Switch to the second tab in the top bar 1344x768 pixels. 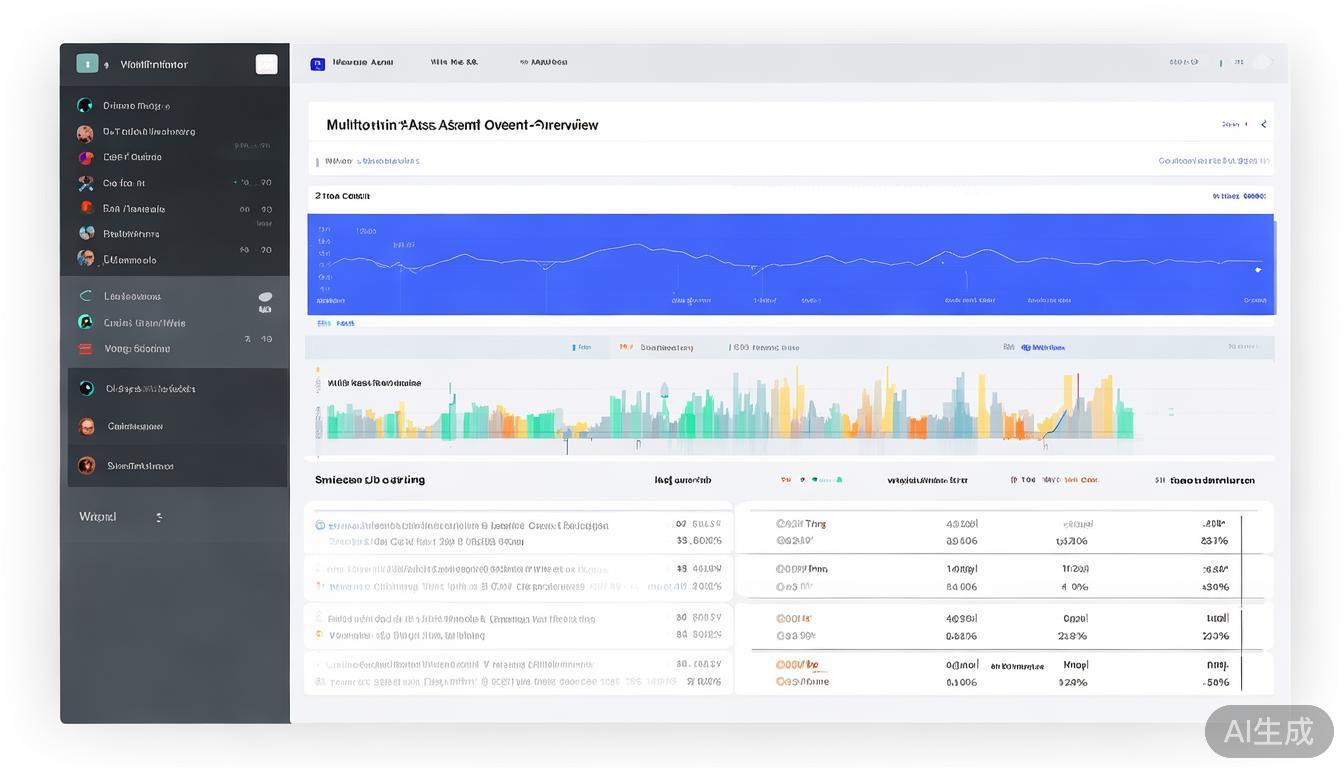(x=454, y=62)
